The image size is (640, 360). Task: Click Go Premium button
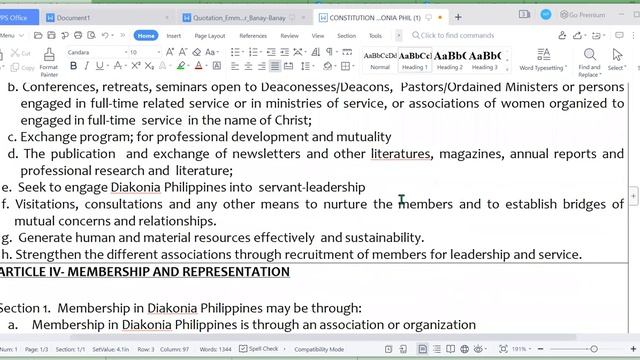tap(582, 15)
